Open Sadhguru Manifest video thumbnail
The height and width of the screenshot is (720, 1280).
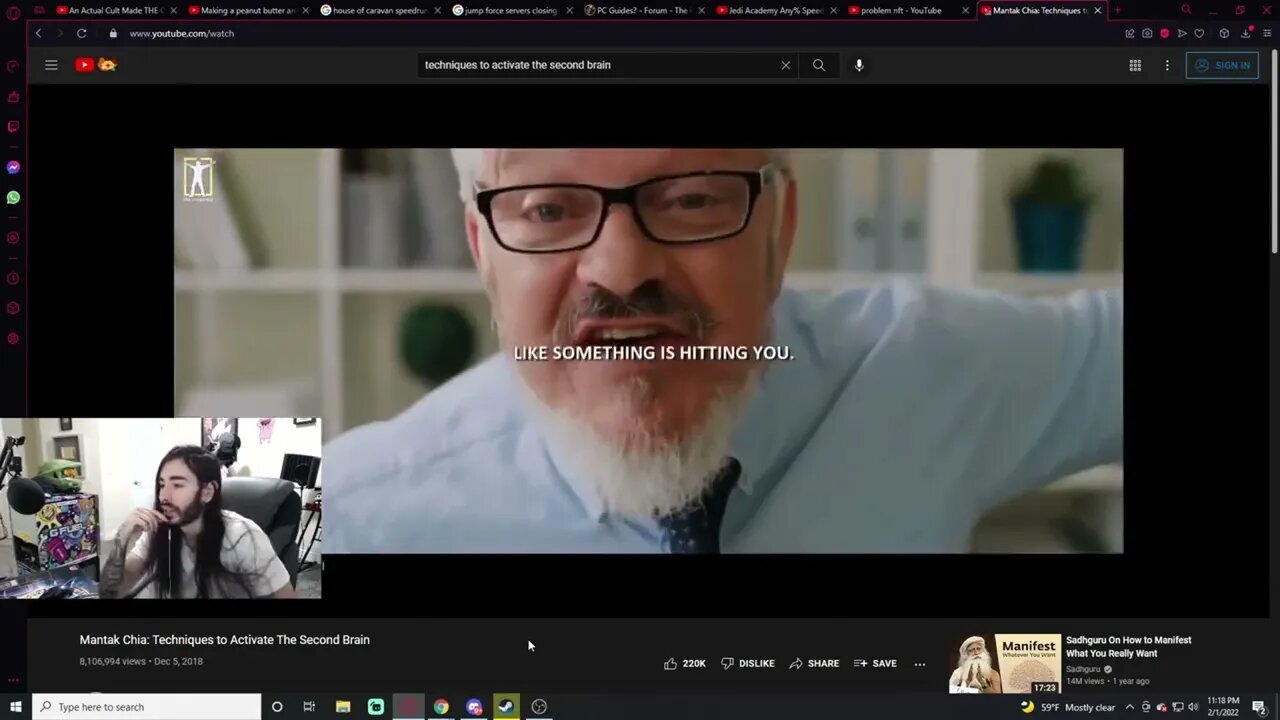pyautogui.click(x=1005, y=664)
